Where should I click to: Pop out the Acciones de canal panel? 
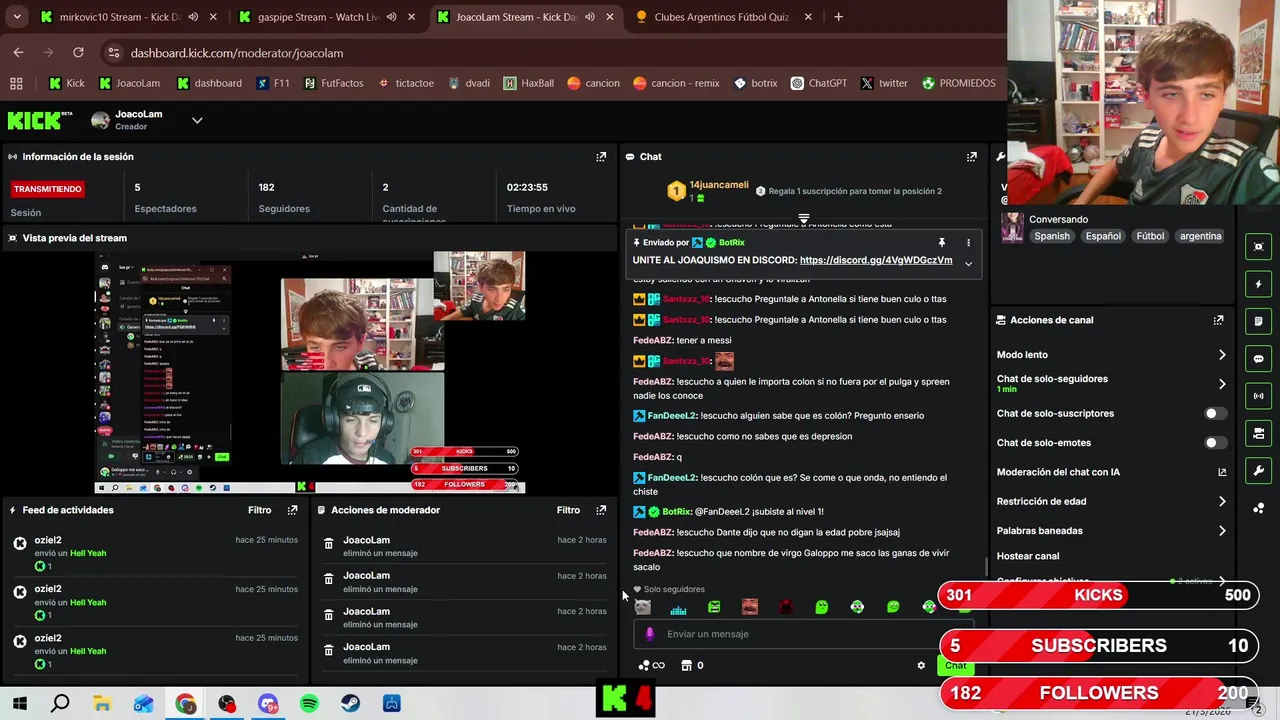1218,320
